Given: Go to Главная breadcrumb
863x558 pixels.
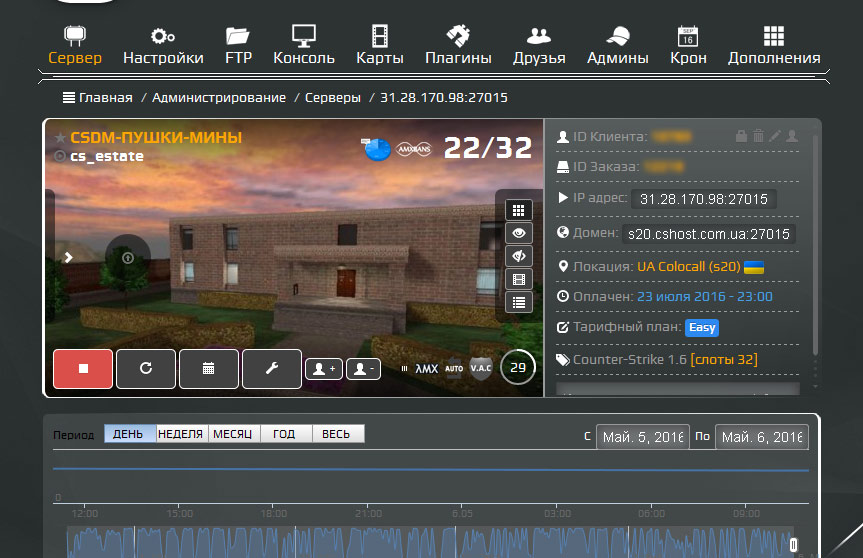Looking at the screenshot, I should coord(106,97).
